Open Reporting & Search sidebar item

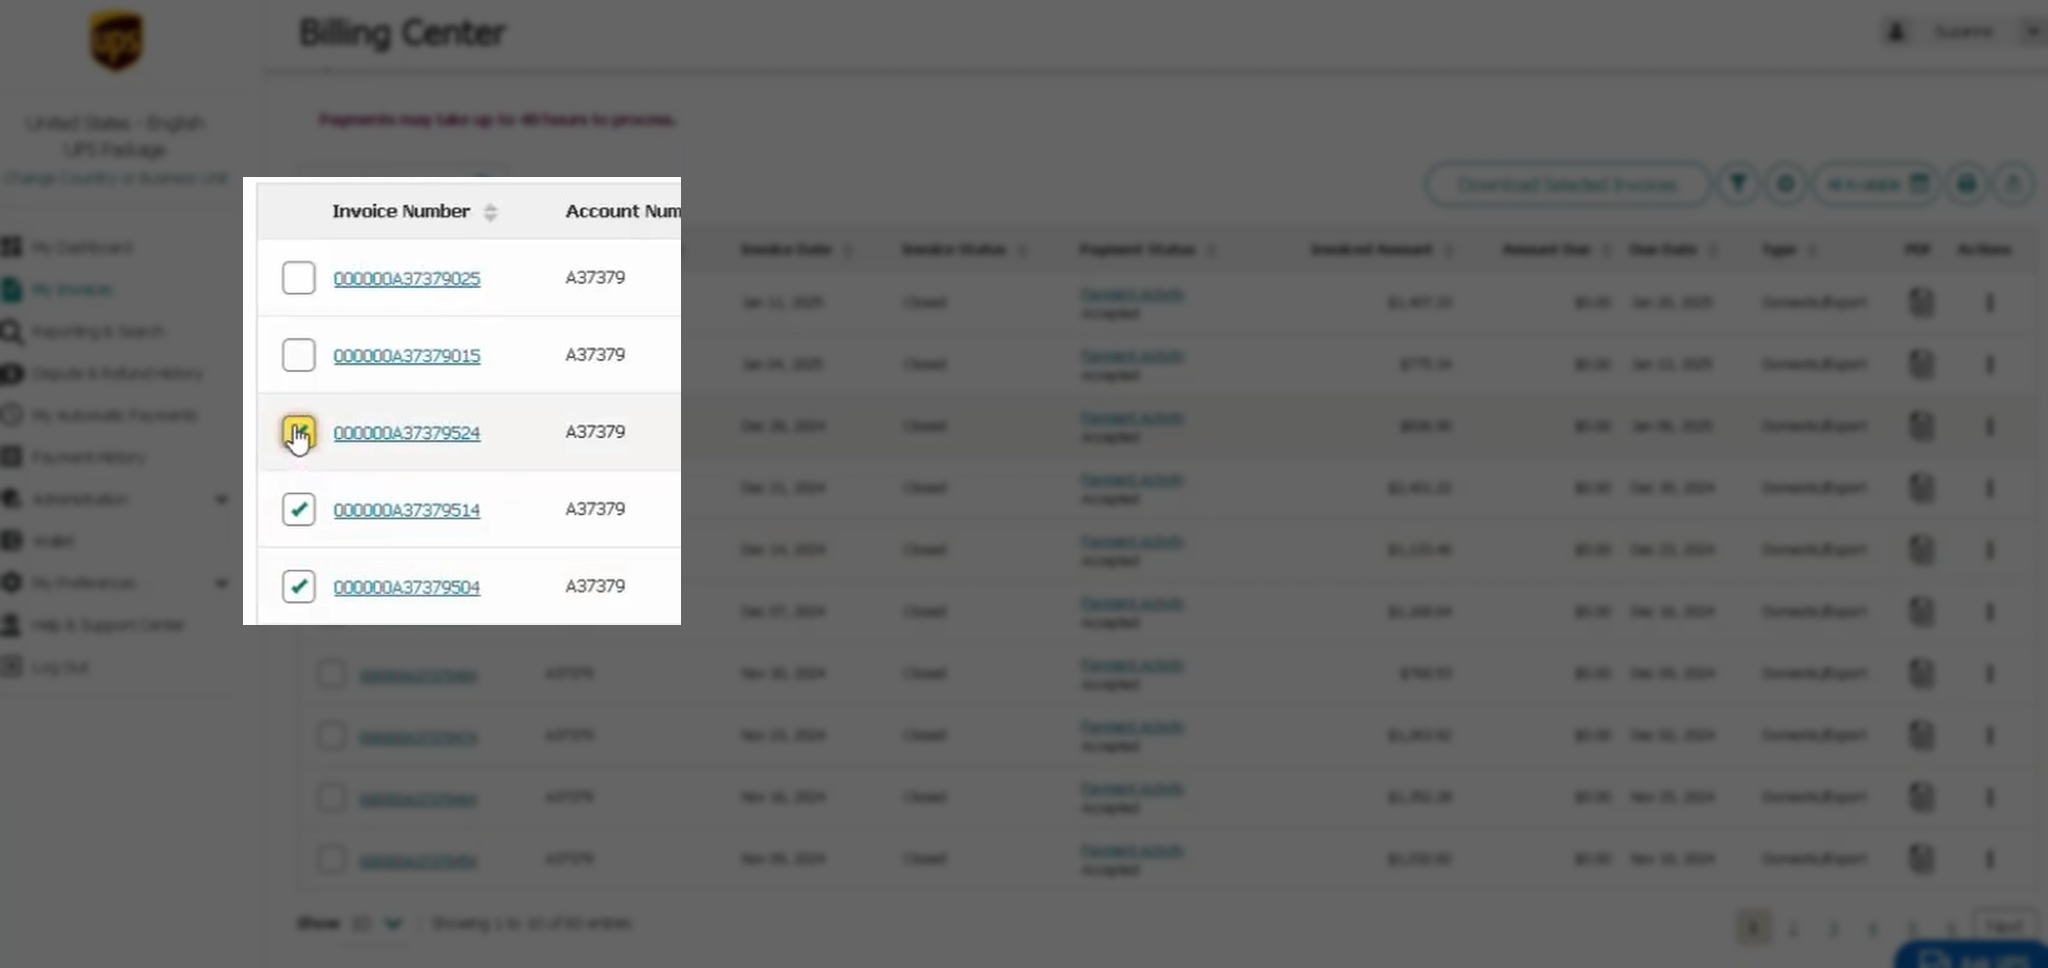point(97,331)
